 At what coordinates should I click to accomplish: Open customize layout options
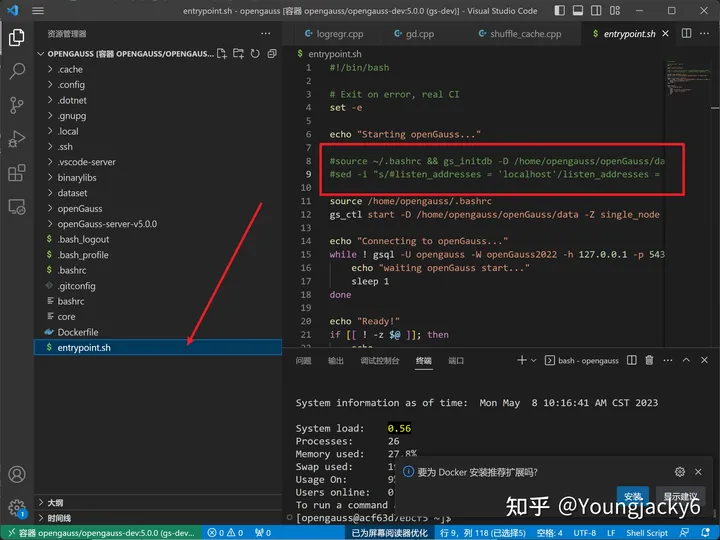615,11
